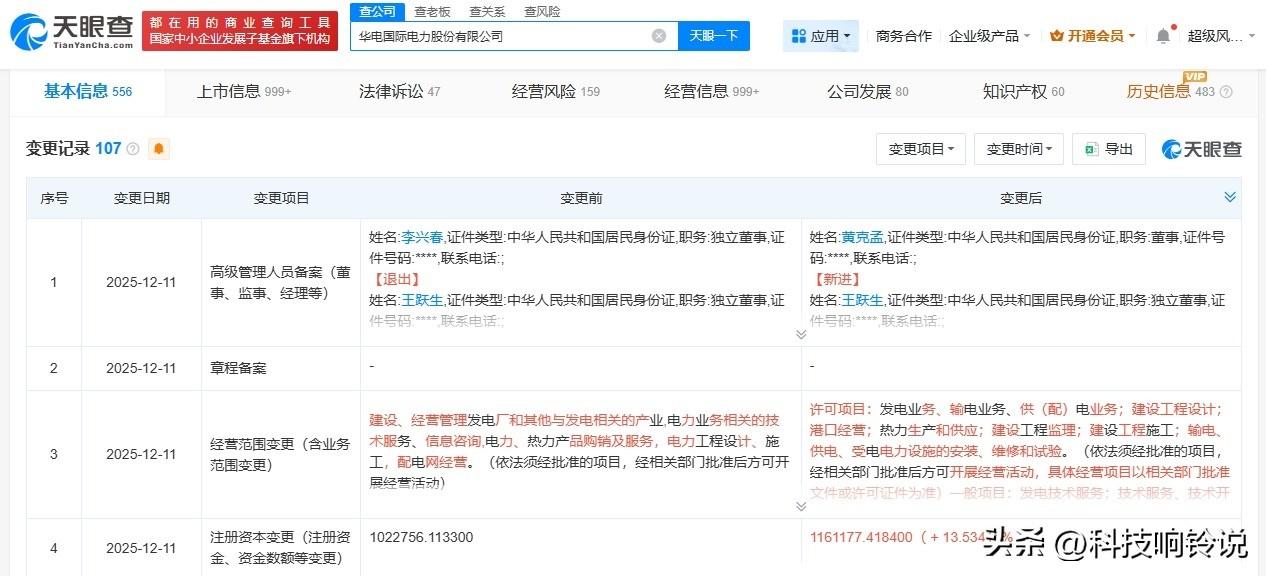
Task: Click the date in row 2
Action: (x=141, y=368)
